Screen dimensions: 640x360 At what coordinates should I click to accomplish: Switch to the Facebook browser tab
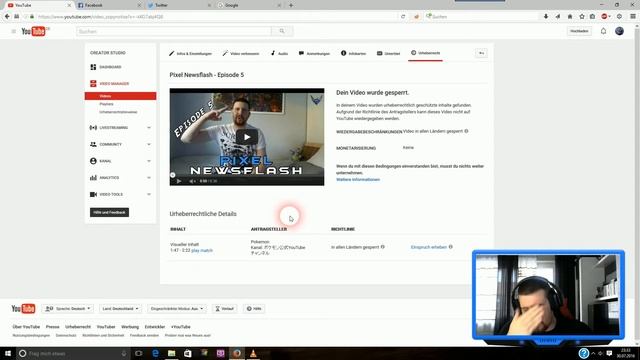tap(108, 5)
